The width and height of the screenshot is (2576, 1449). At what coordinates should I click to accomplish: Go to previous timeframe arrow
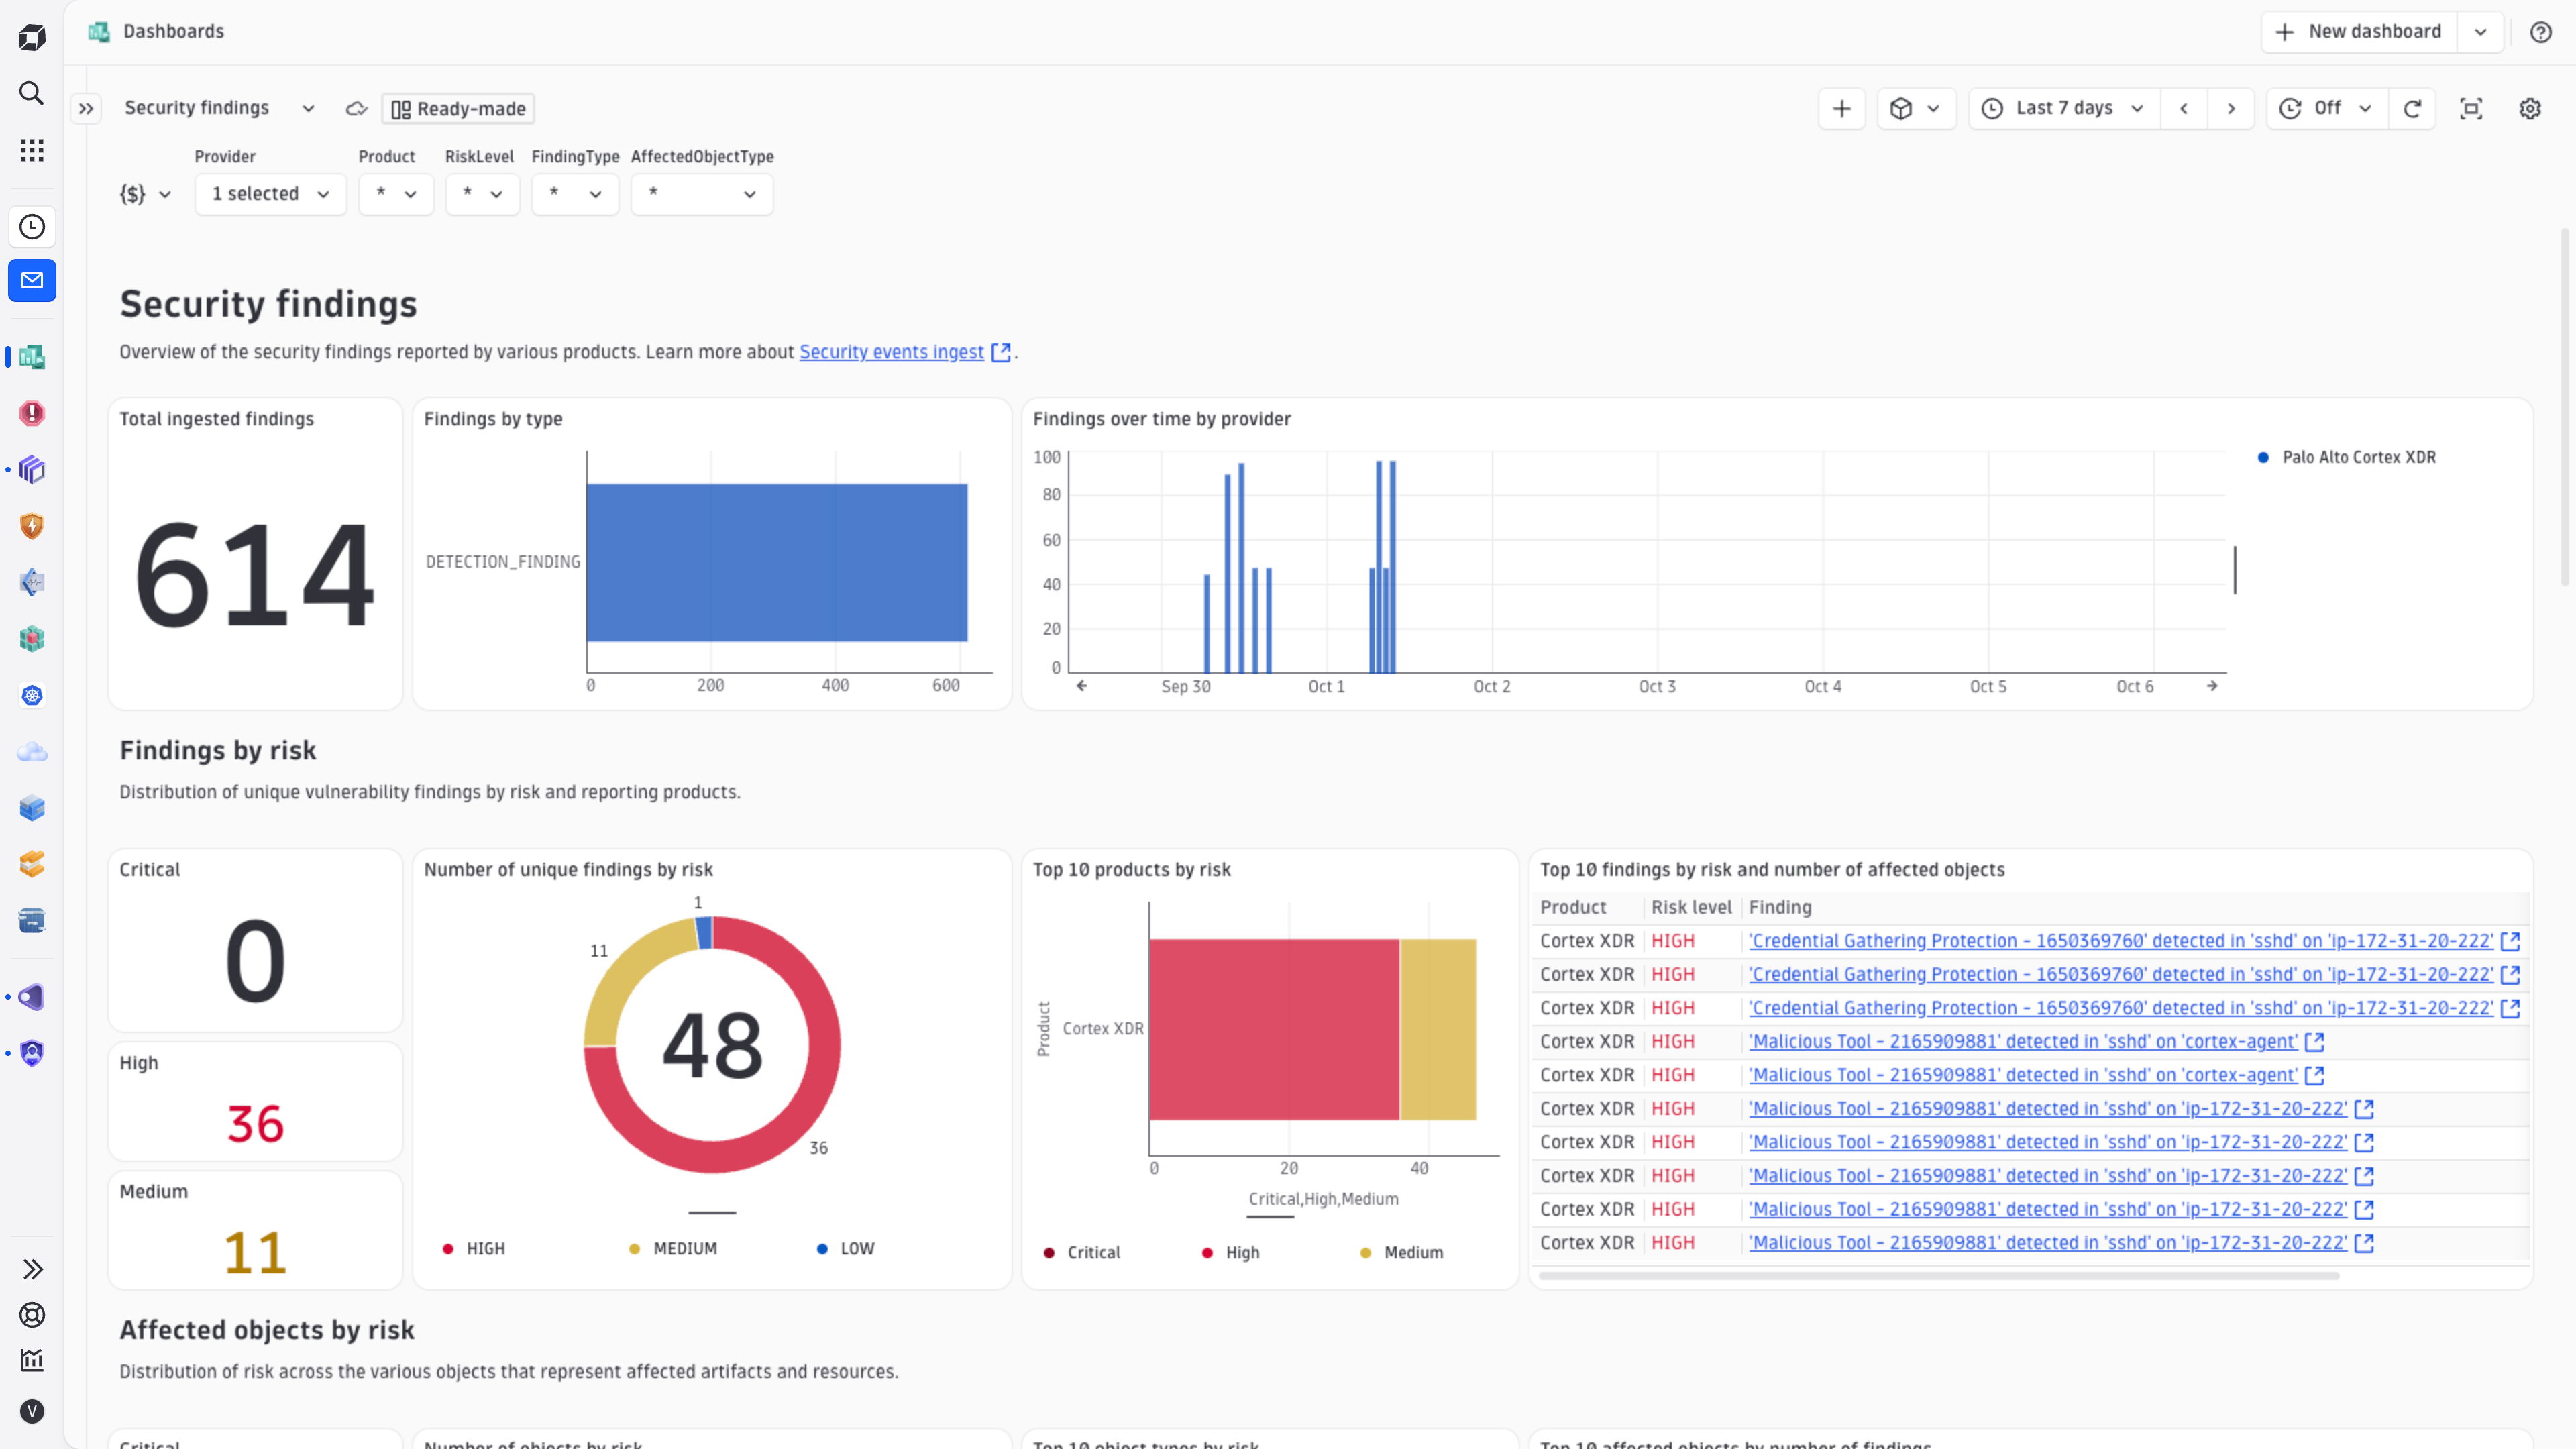tap(2184, 109)
